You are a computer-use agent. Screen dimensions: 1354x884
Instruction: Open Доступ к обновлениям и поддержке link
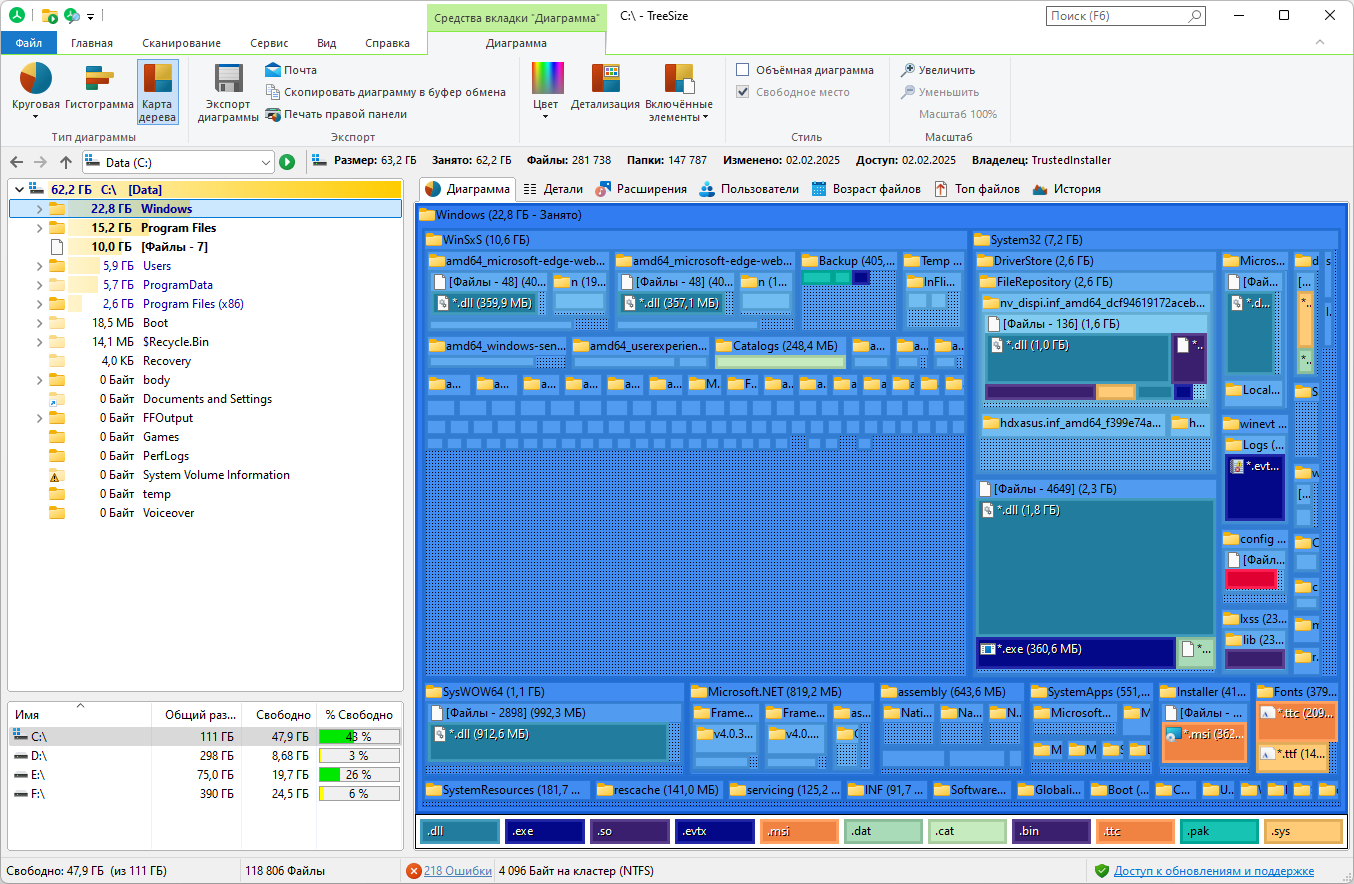[1214, 871]
